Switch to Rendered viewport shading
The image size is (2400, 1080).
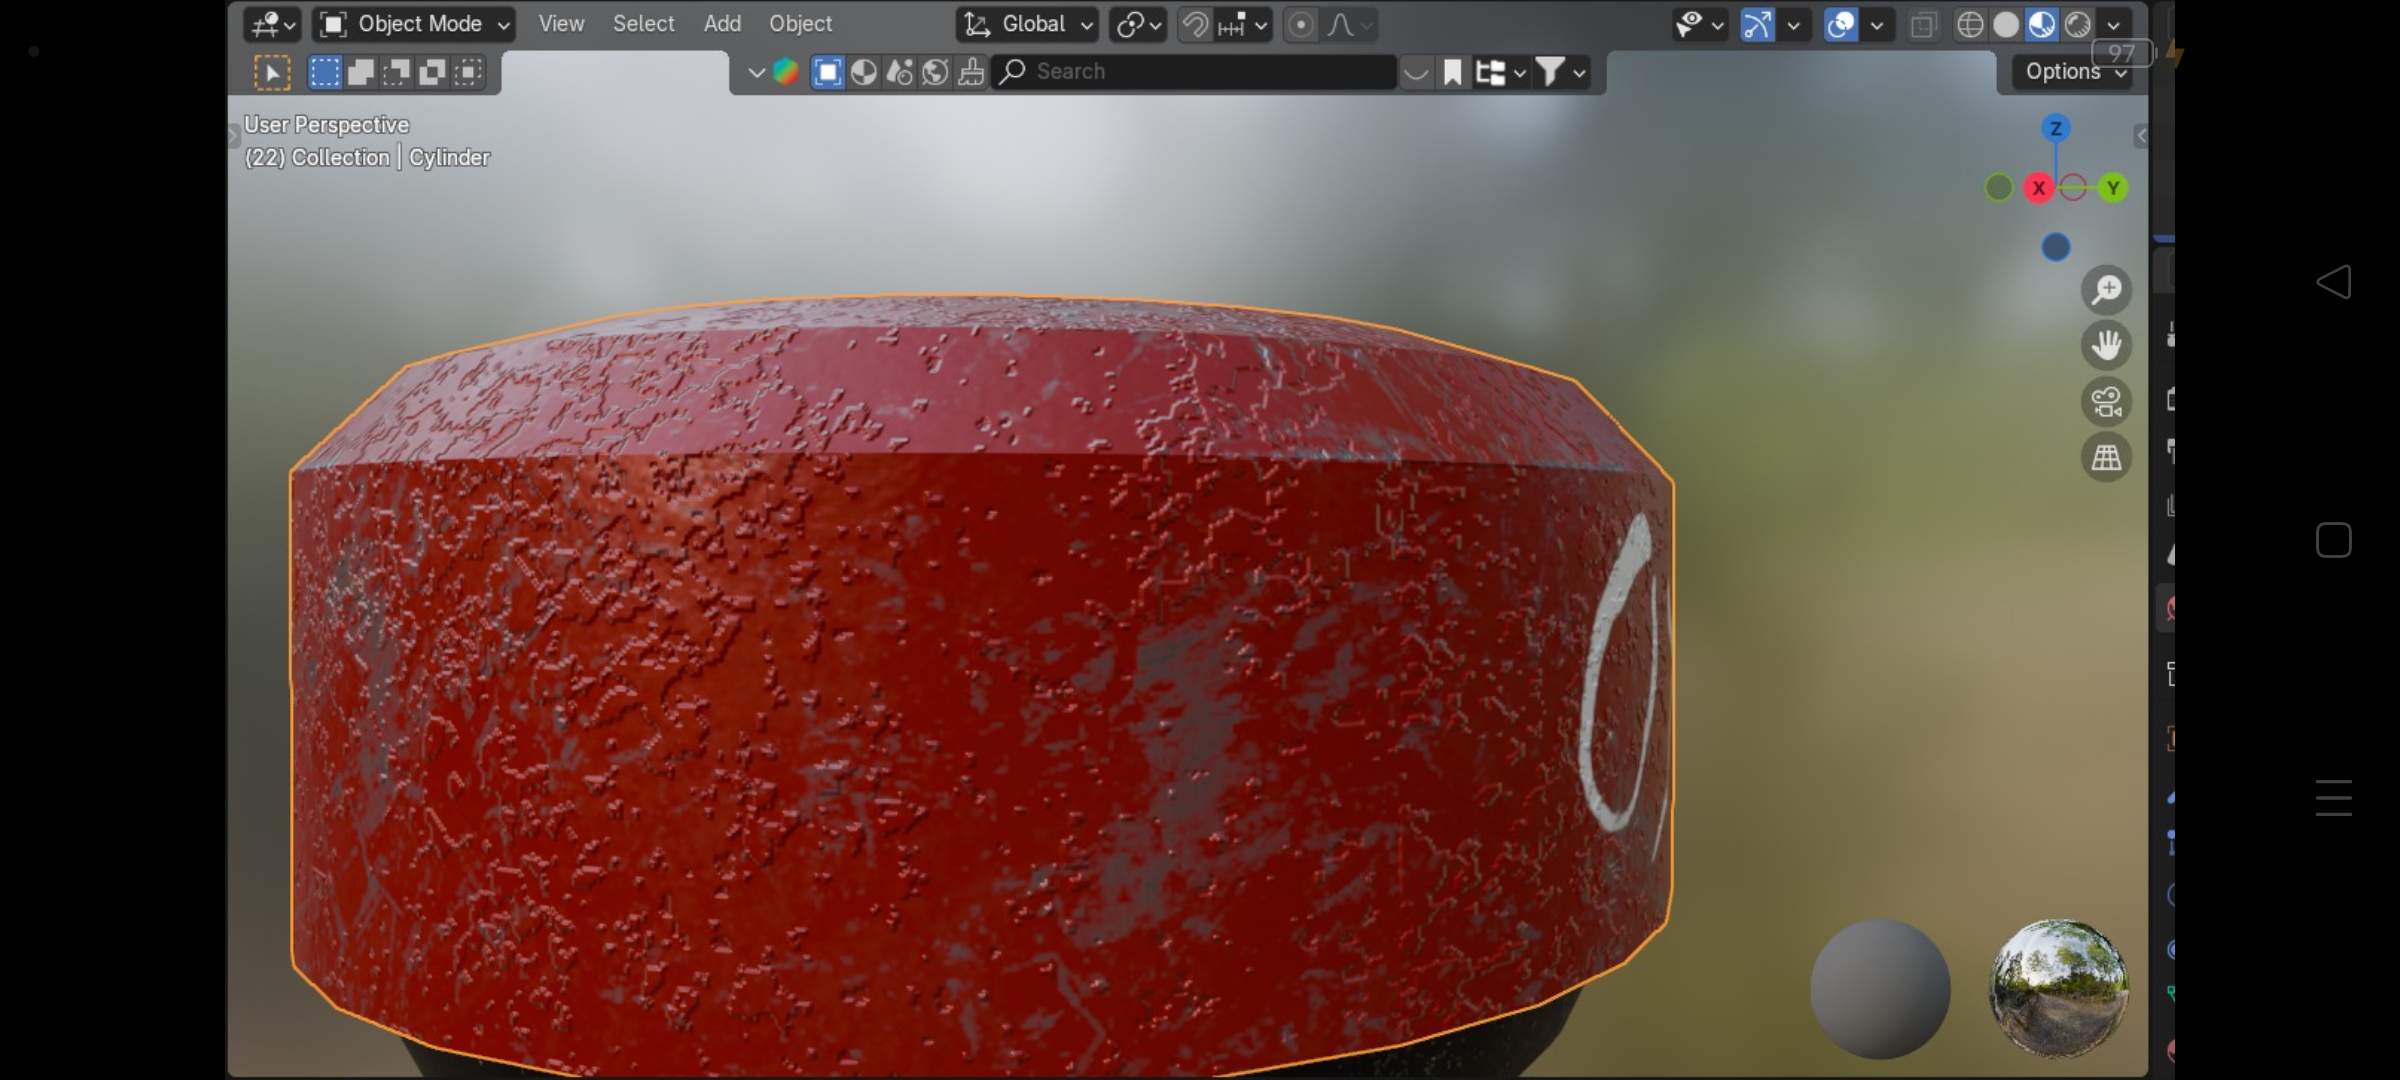2077,24
